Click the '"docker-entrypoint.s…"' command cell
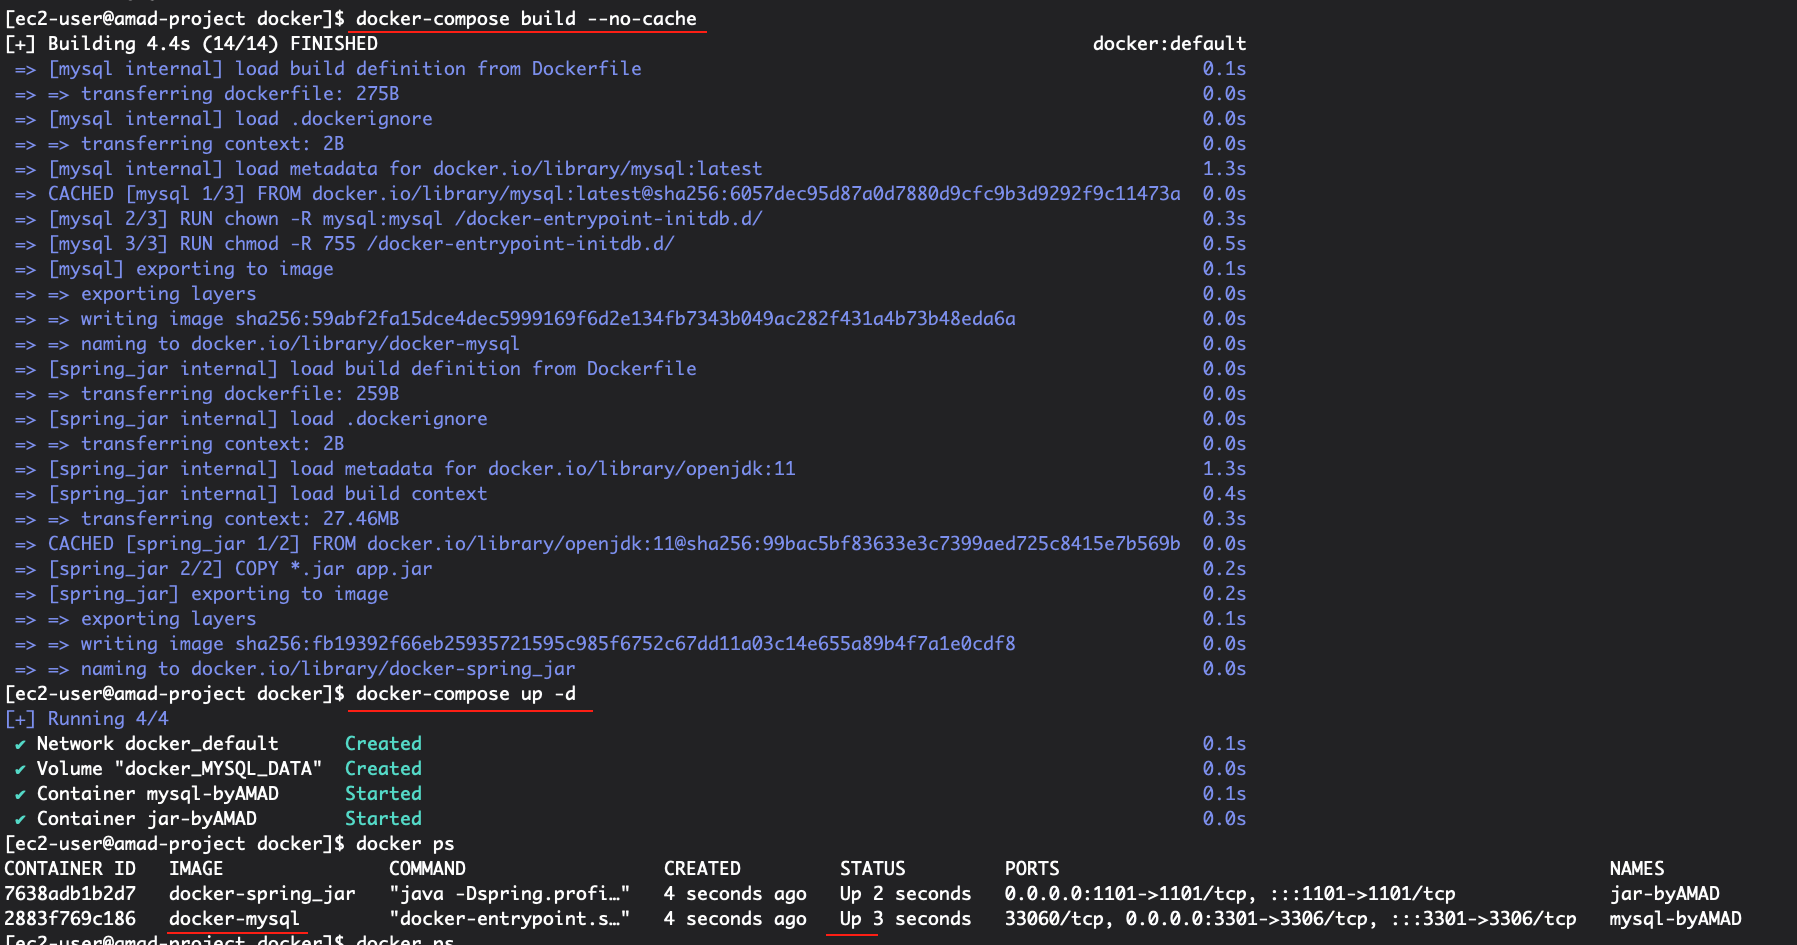The image size is (1797, 945). click(x=510, y=918)
